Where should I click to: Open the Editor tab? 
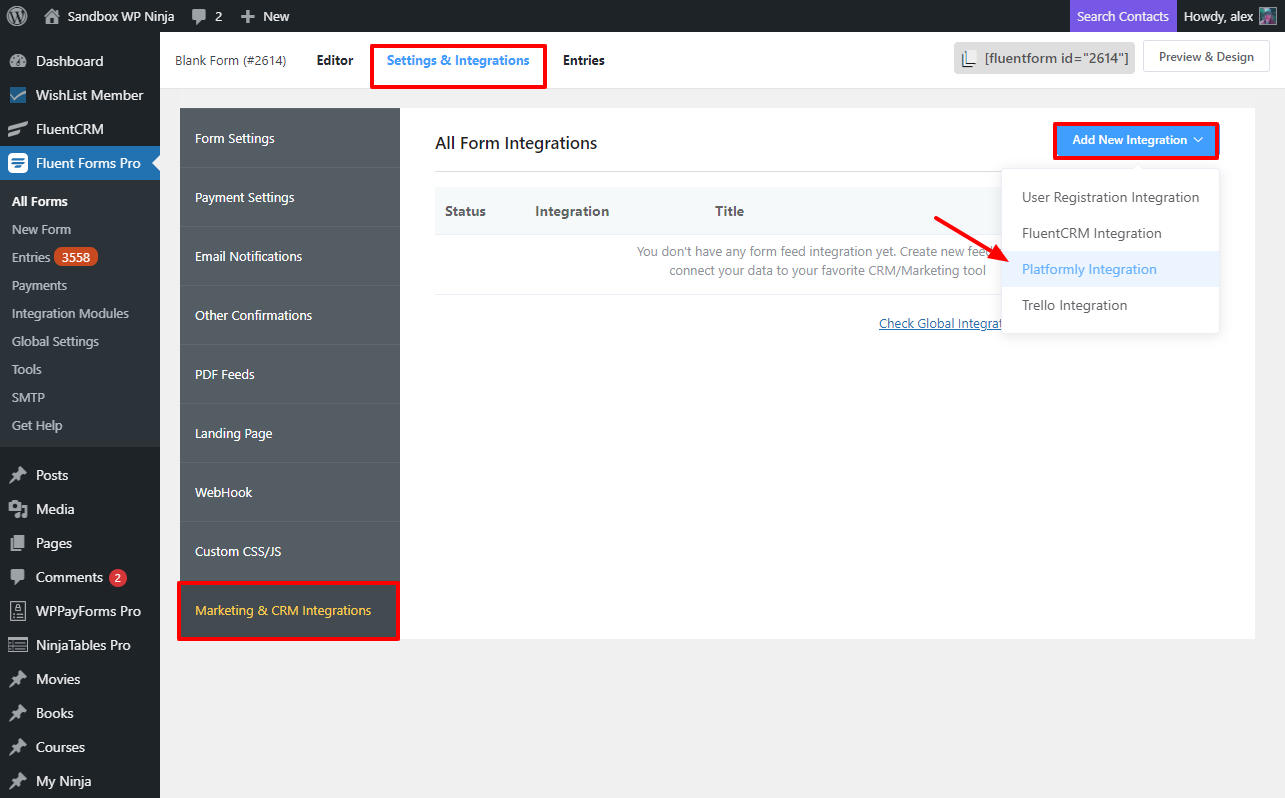(335, 60)
